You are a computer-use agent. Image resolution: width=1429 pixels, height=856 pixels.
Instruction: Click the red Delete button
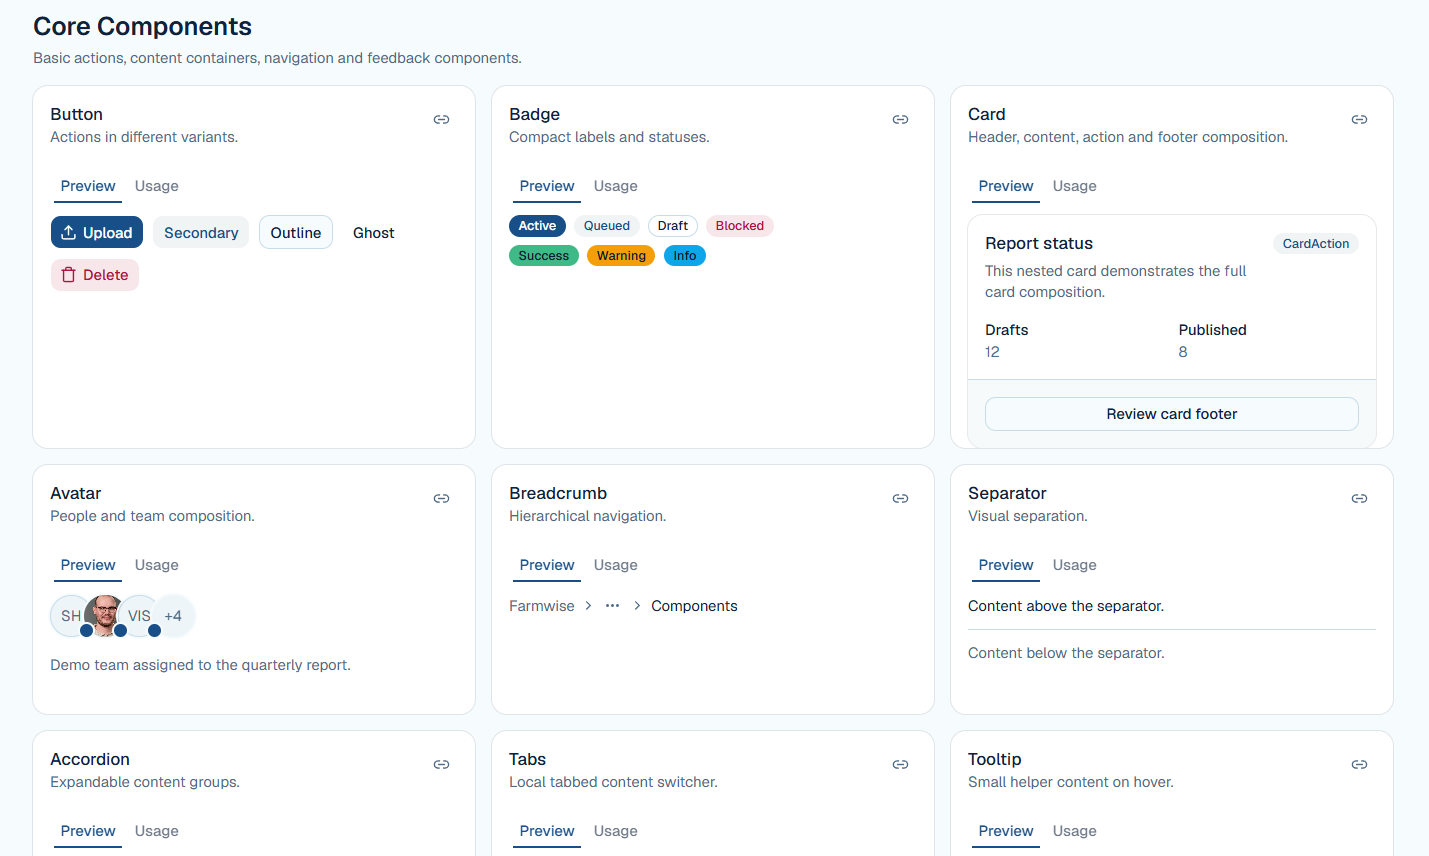95,275
